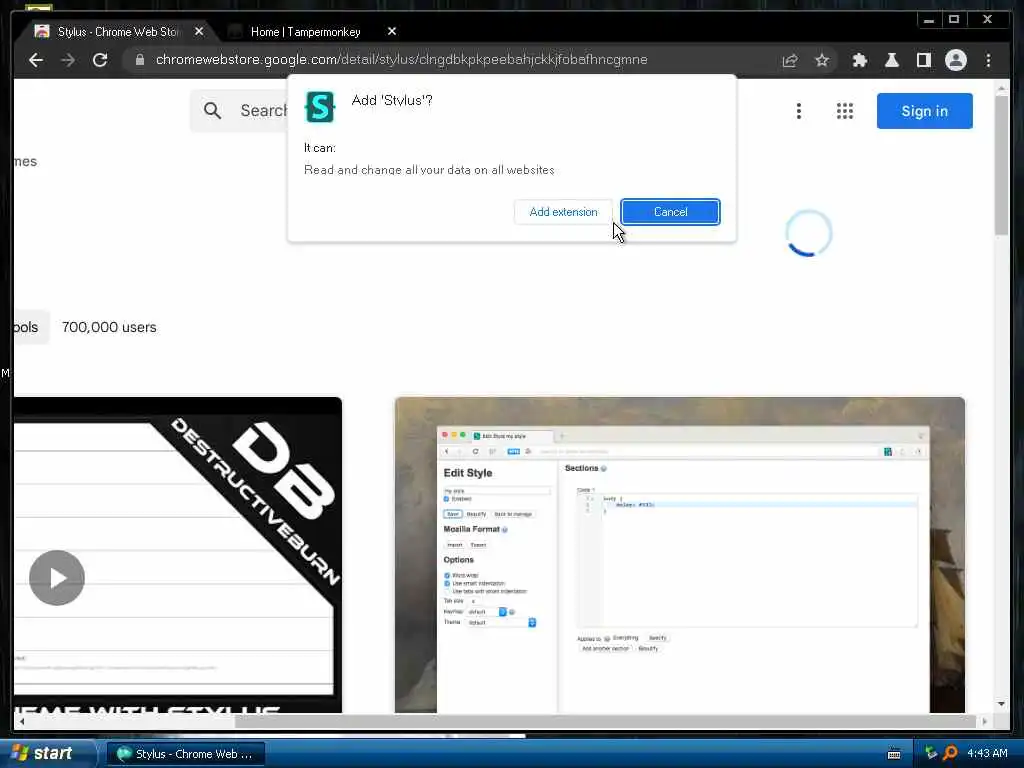Bookmark this page with the star icon
Screen dimensions: 1024x768
click(822, 60)
